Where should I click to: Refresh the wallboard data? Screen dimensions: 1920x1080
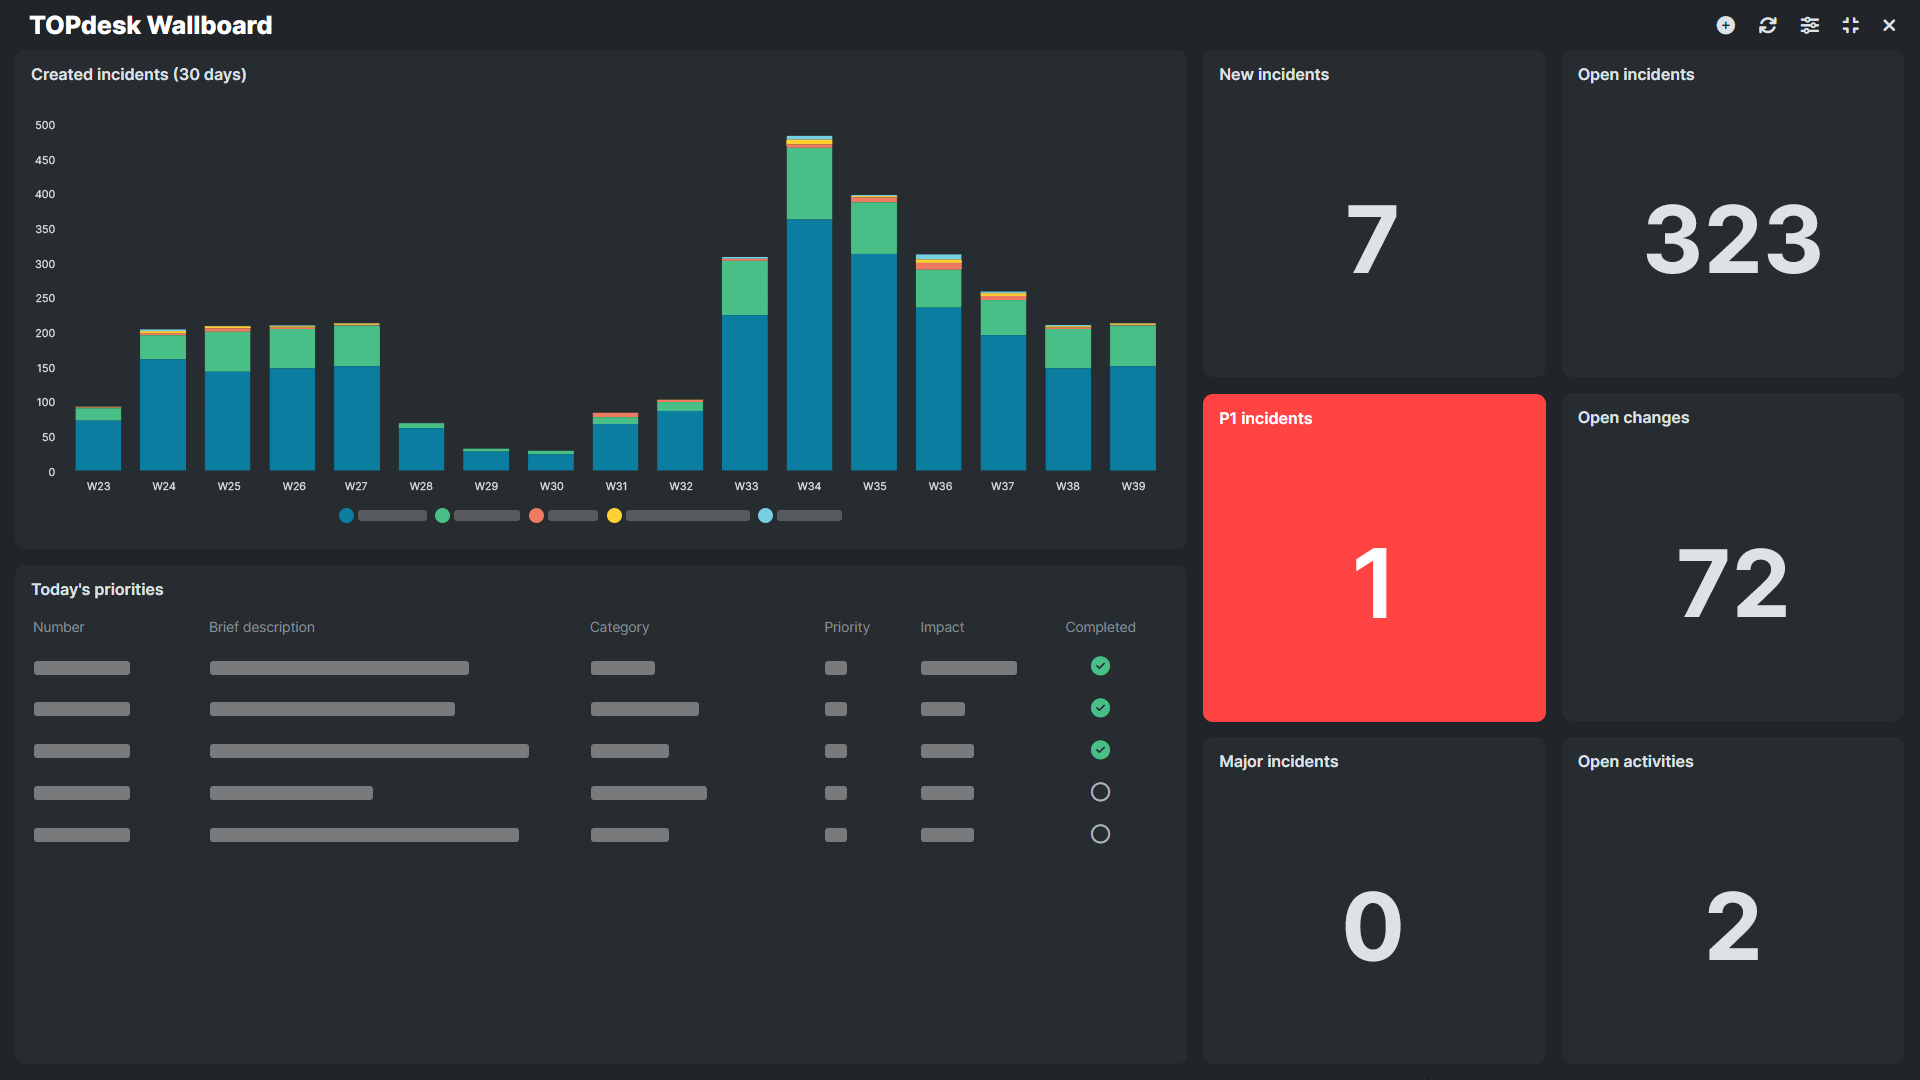tap(1768, 25)
